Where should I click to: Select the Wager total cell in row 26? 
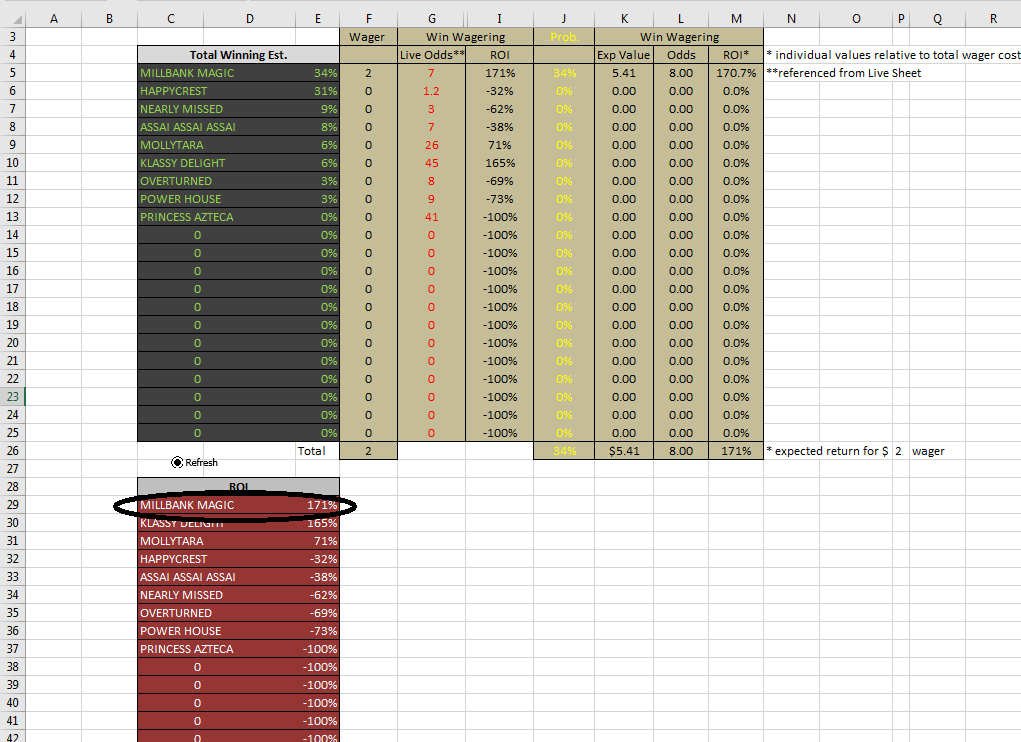tap(368, 451)
